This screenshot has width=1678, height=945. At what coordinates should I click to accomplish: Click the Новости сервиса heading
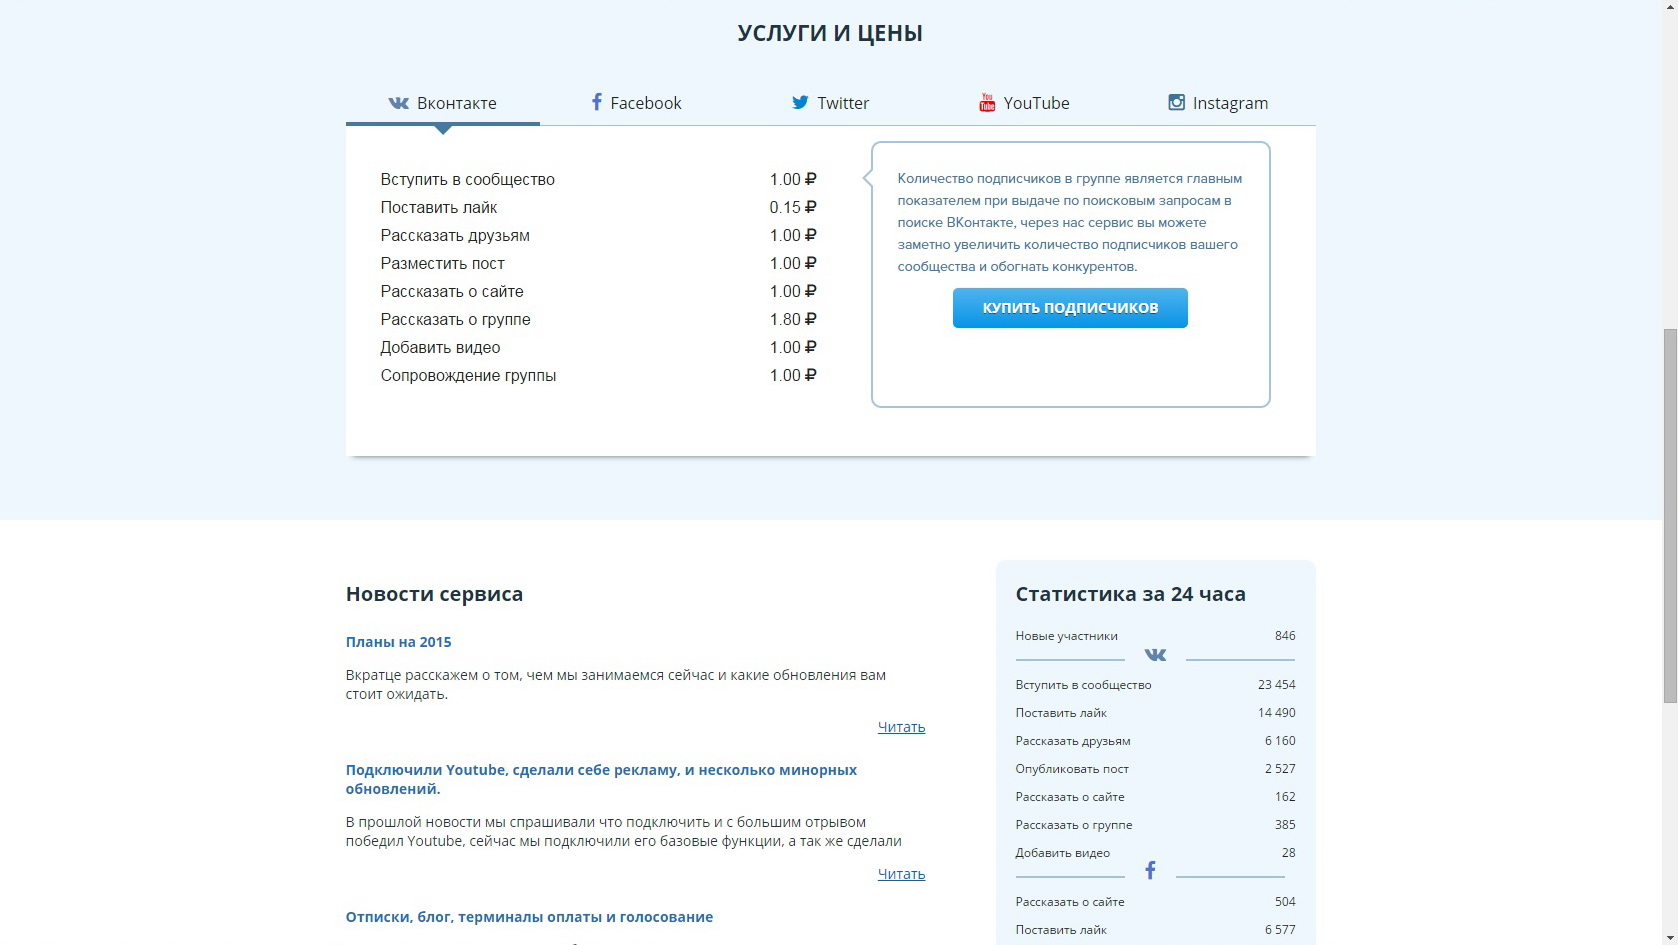click(x=434, y=594)
